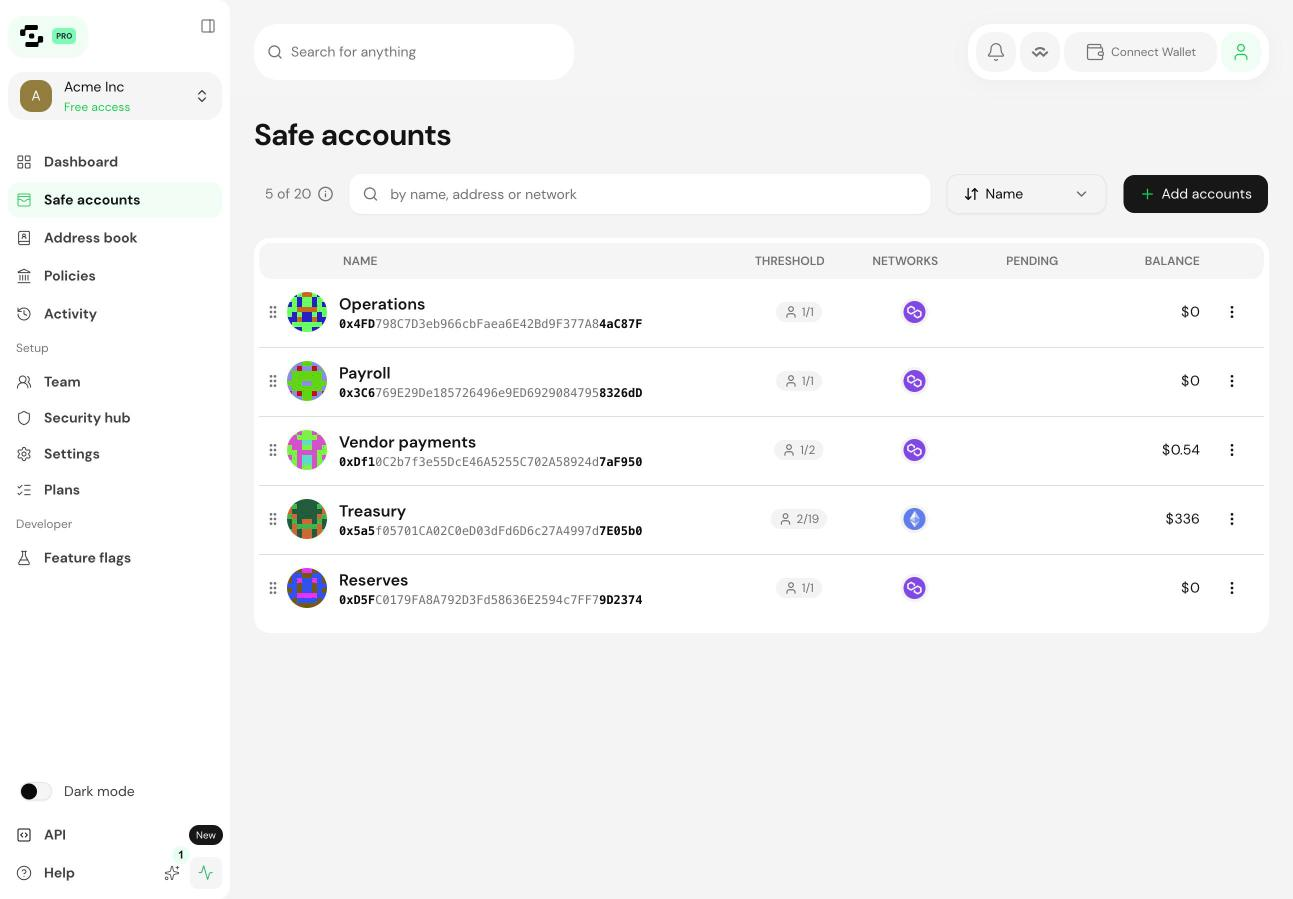Click the Connect Wallet button

click(x=1140, y=52)
